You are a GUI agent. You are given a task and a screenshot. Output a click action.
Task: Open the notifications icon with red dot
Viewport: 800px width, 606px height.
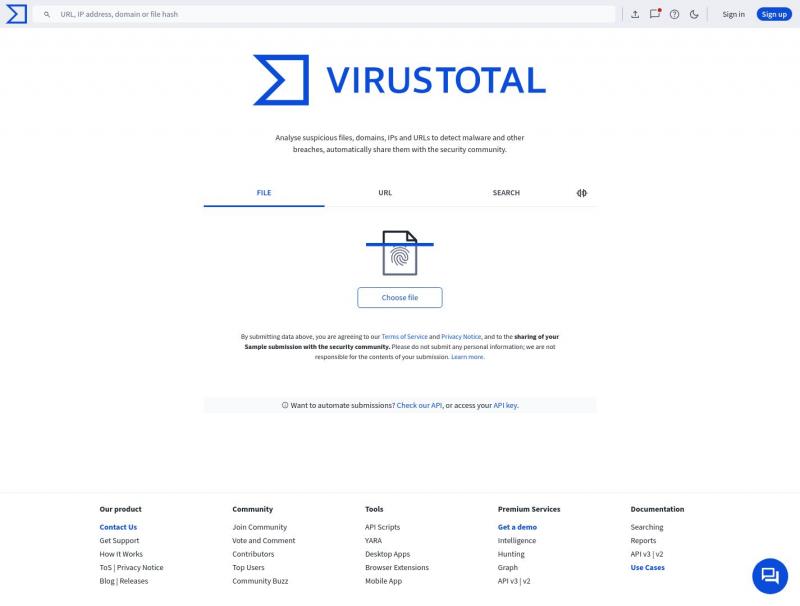click(x=655, y=14)
